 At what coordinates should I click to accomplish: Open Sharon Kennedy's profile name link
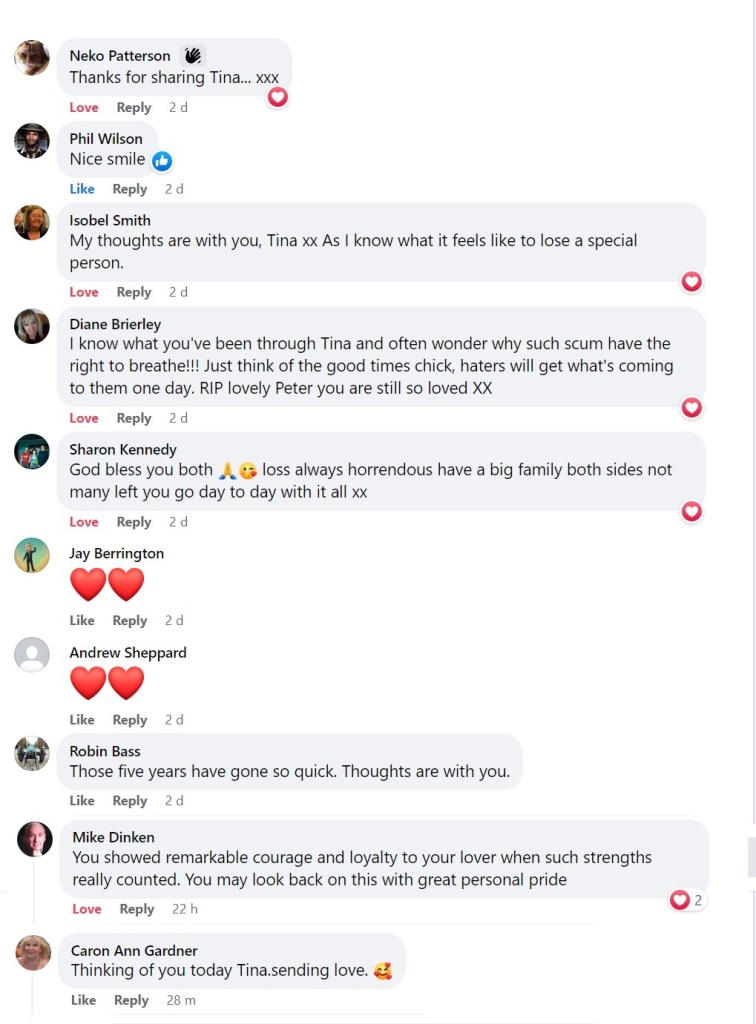(x=123, y=449)
